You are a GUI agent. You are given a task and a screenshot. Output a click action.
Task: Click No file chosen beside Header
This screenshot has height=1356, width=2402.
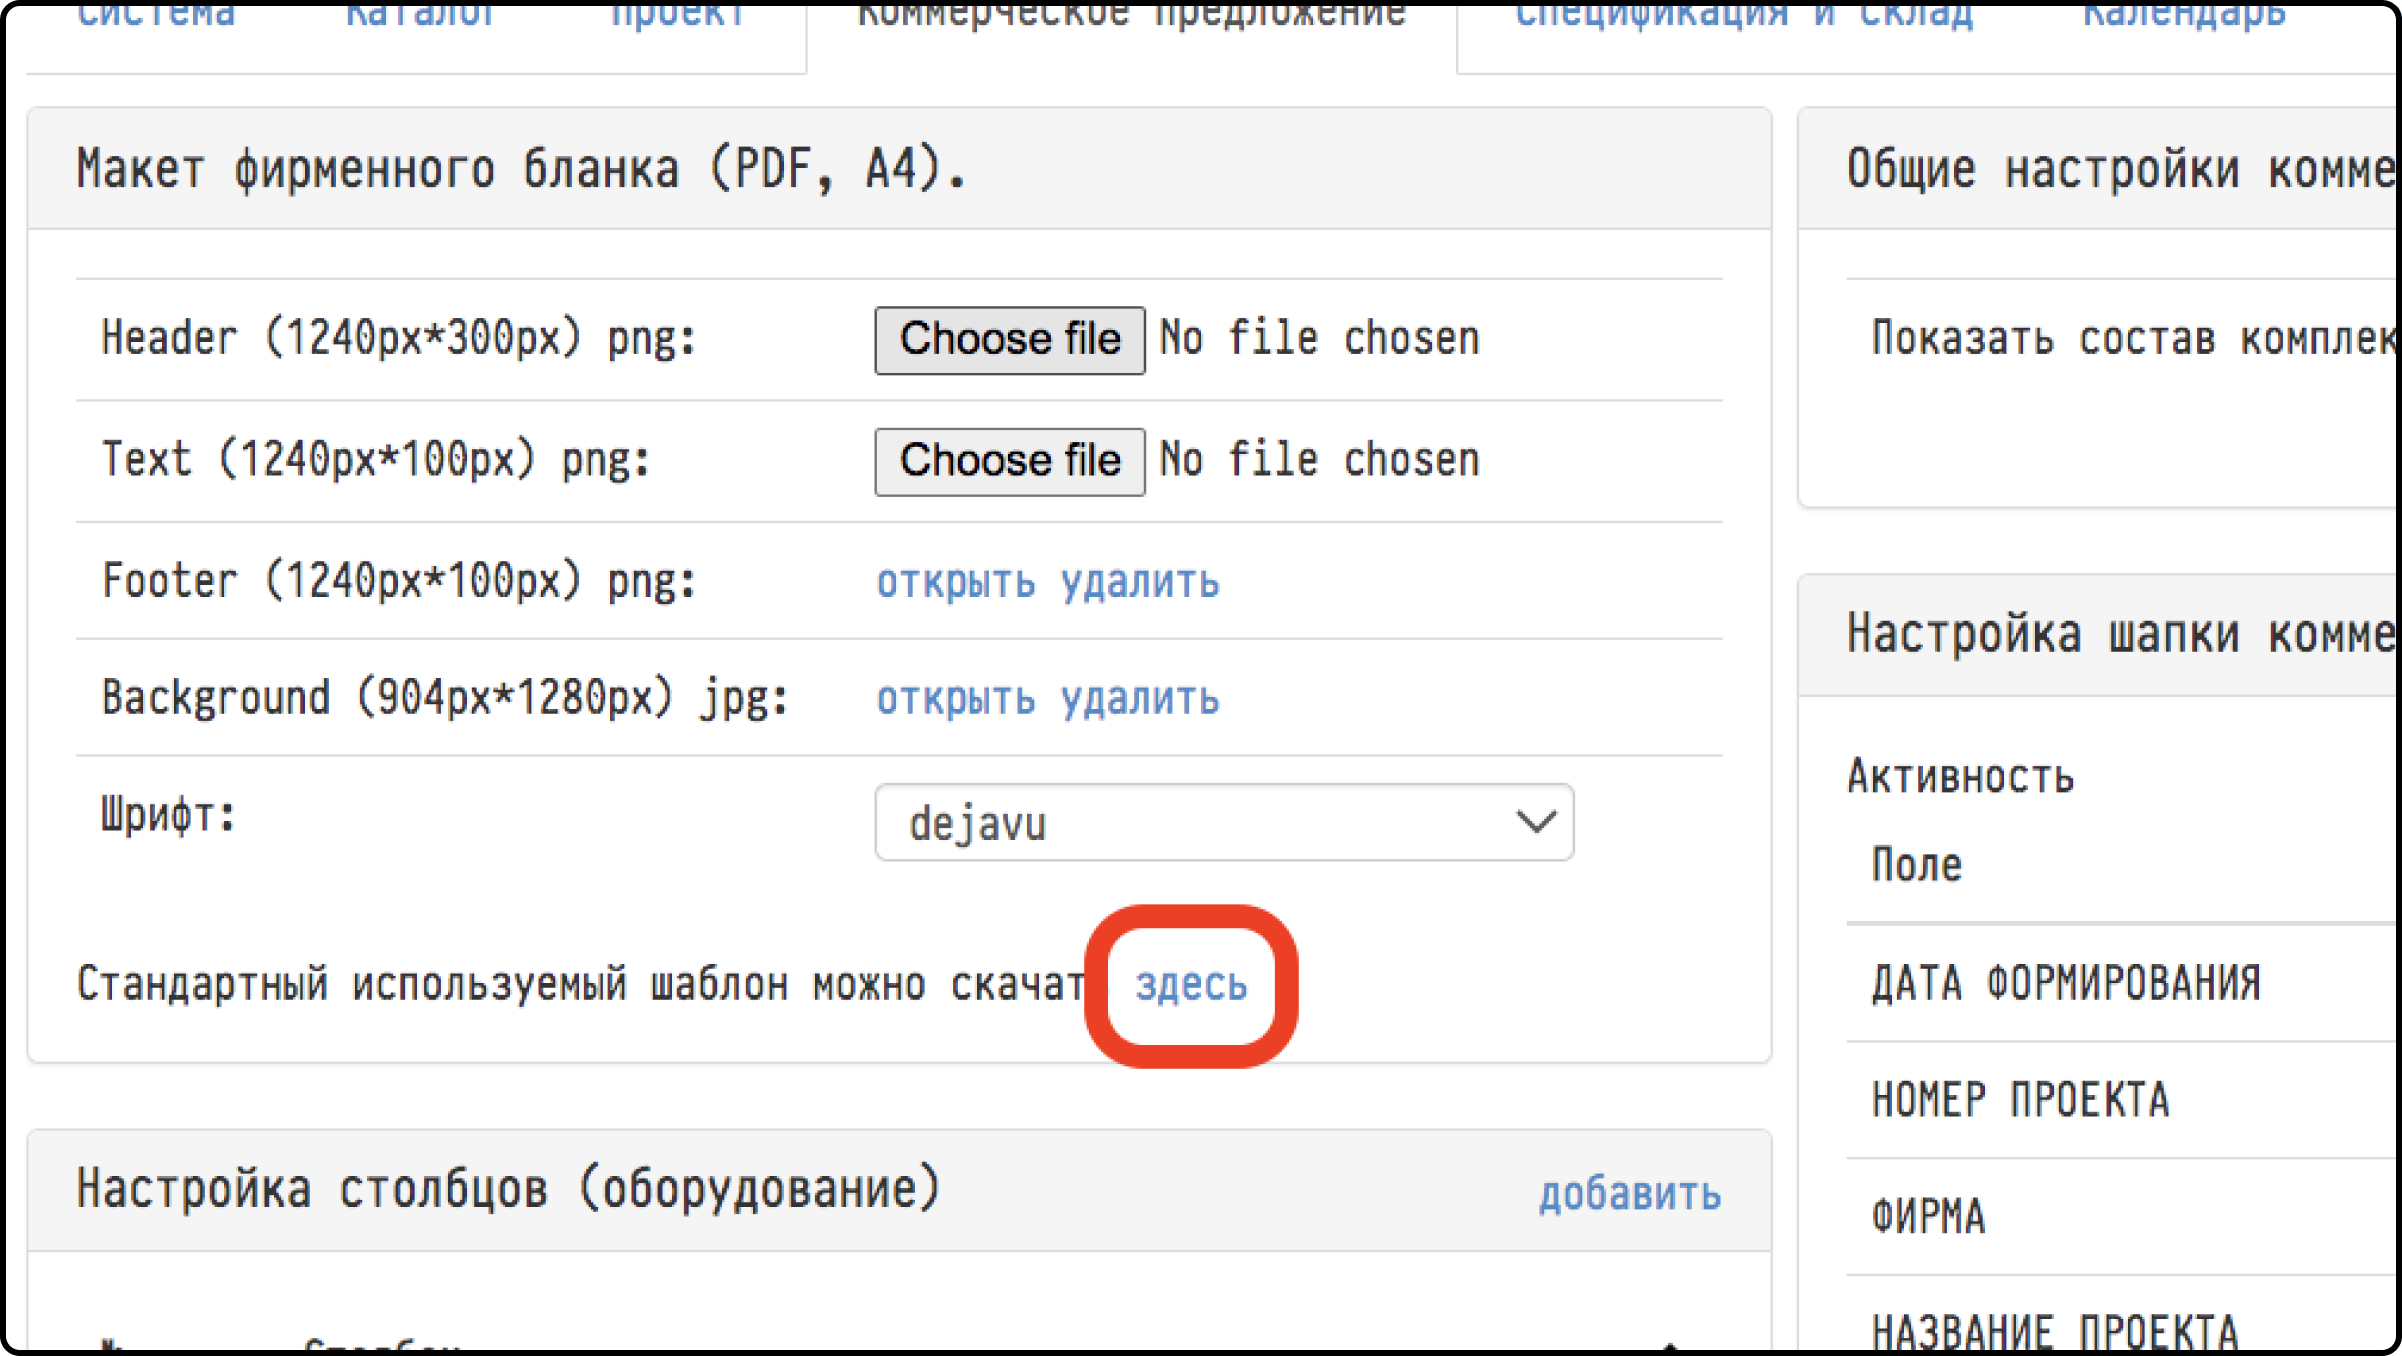[1318, 340]
